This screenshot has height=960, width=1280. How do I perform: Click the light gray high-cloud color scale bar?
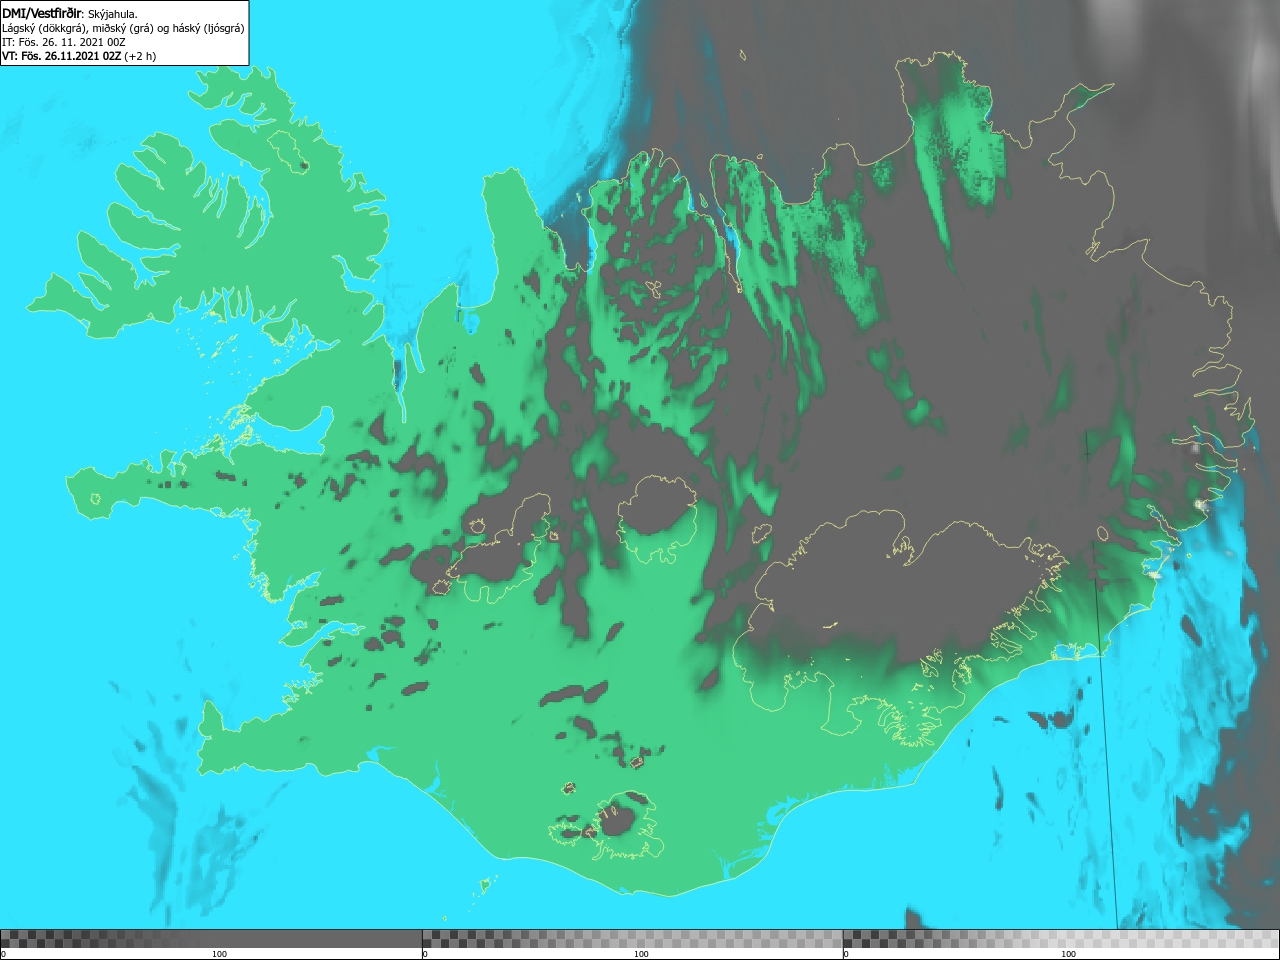click(1061, 938)
